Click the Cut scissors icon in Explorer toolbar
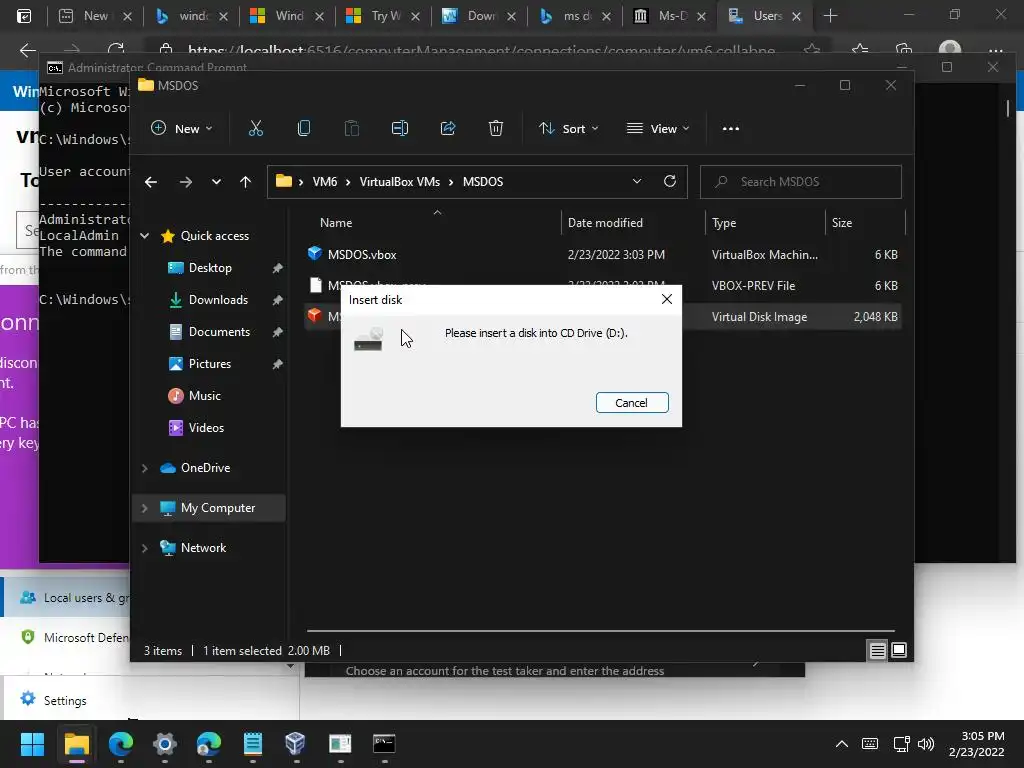The width and height of the screenshot is (1024, 768). pyautogui.click(x=255, y=129)
